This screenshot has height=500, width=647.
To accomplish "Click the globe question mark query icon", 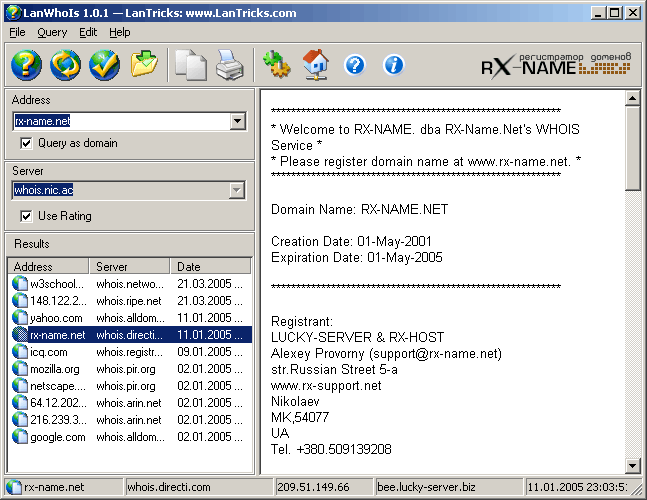I will [x=26, y=65].
